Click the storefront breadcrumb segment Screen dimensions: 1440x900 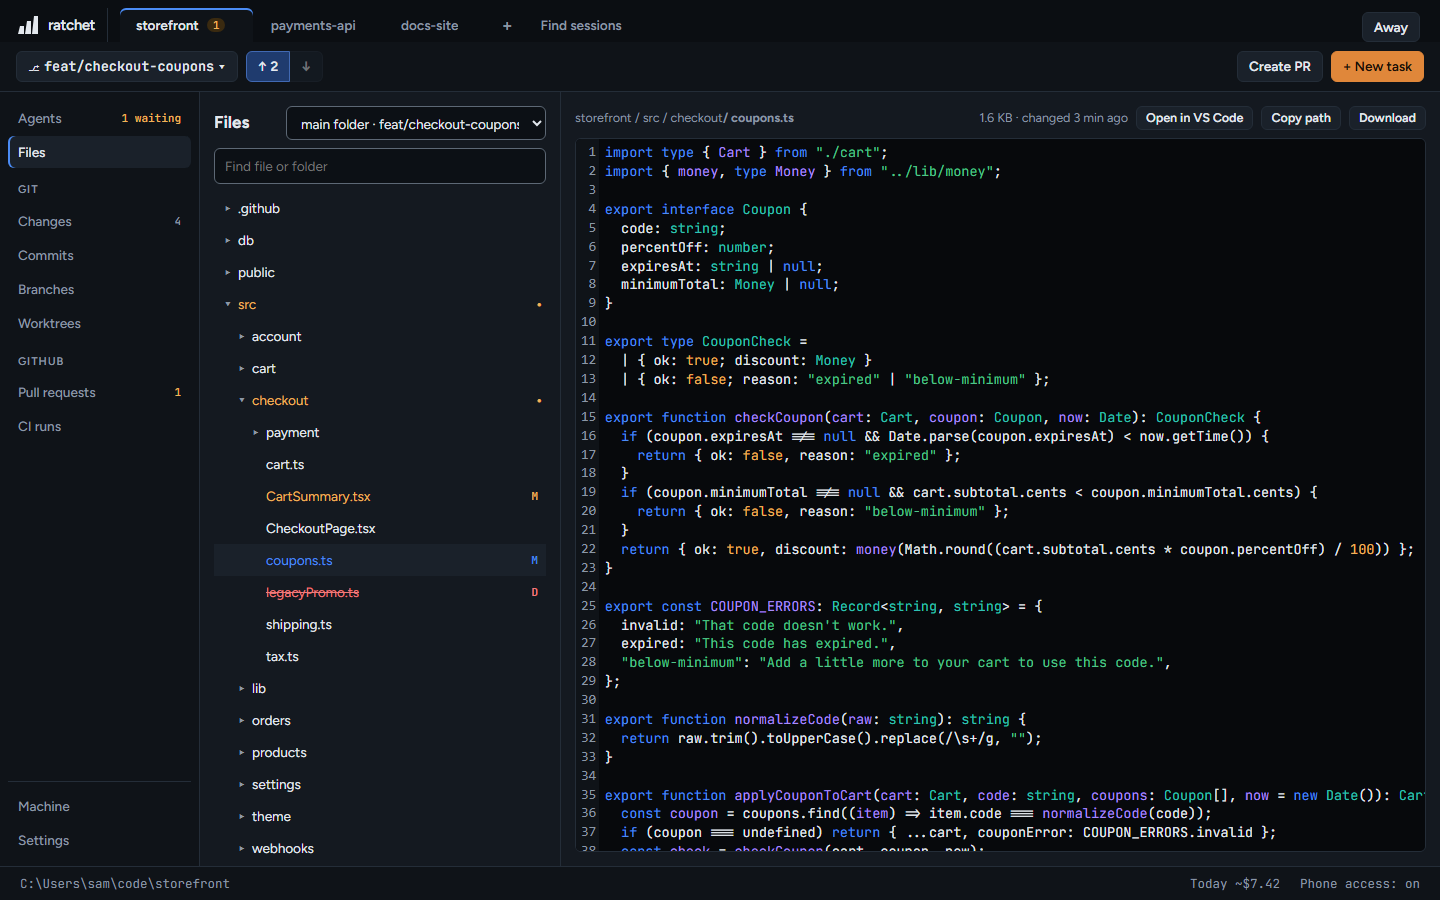point(603,118)
